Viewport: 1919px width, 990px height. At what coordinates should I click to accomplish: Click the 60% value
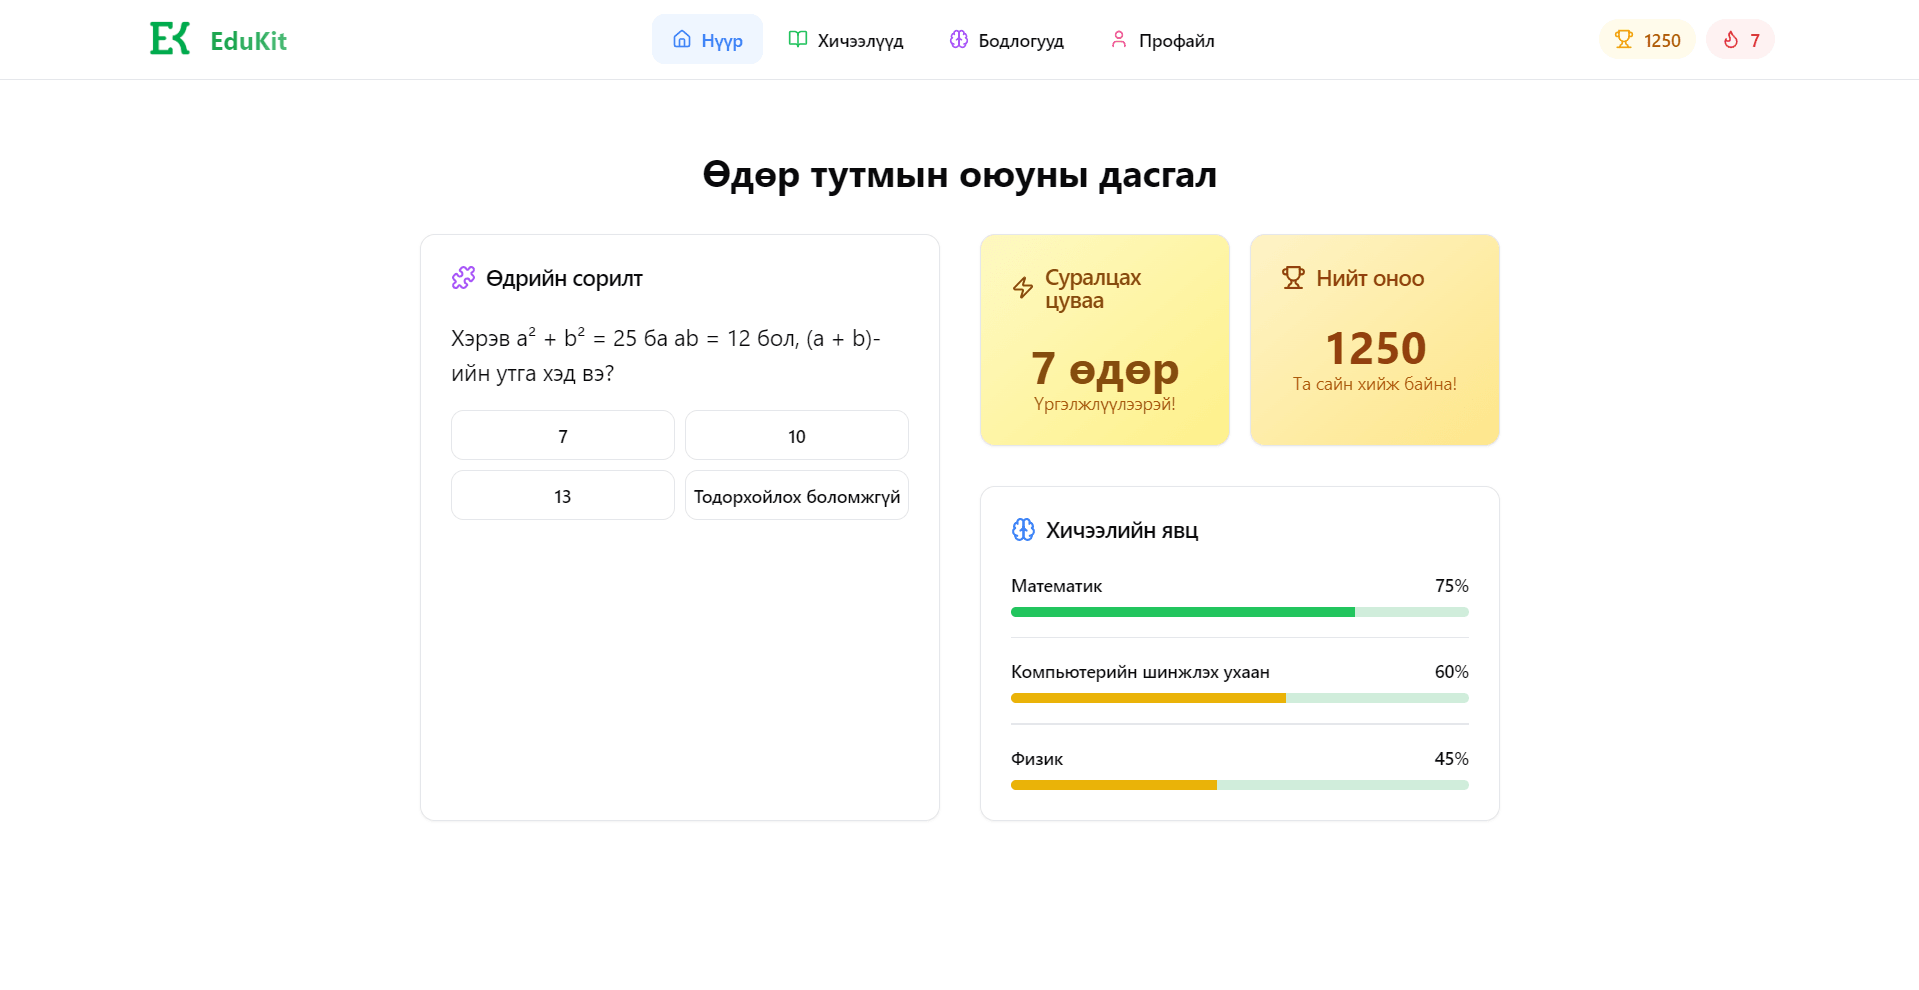(x=1452, y=672)
